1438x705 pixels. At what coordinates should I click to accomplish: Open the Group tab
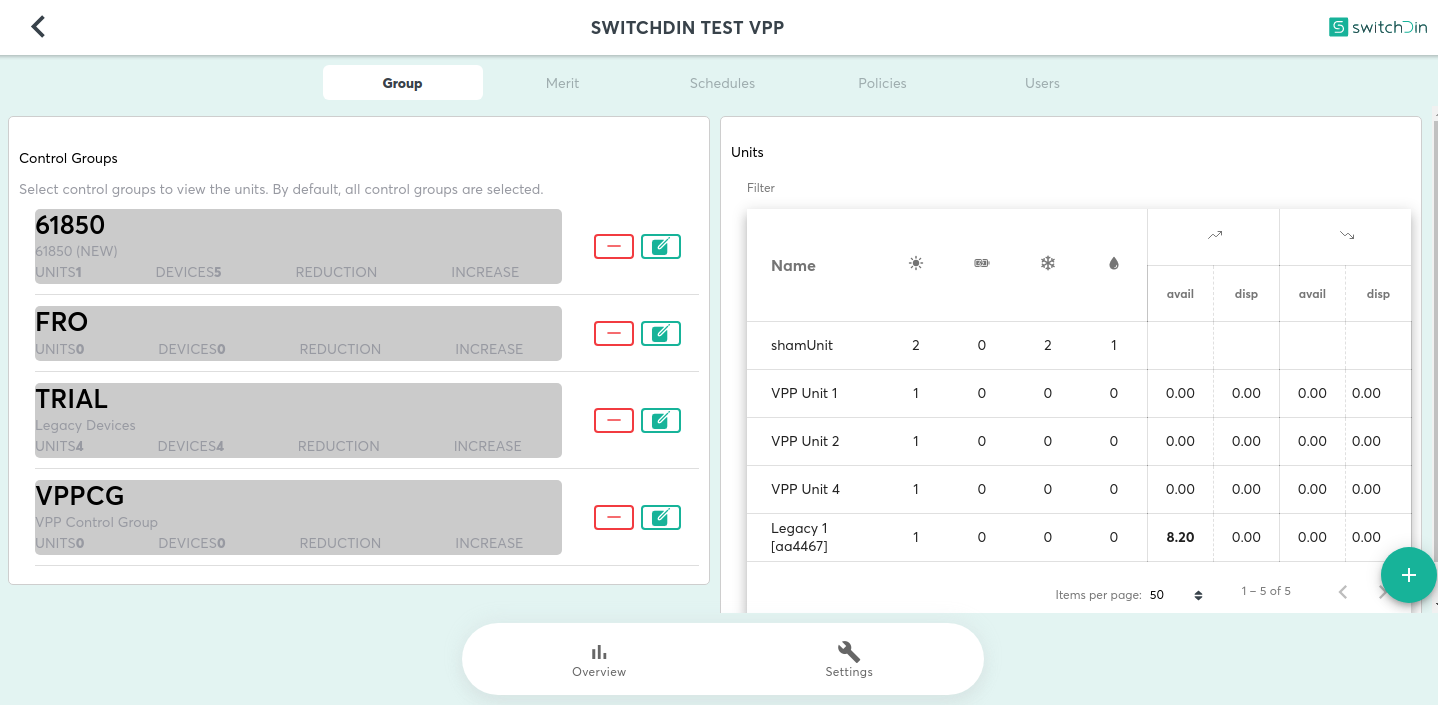(403, 83)
